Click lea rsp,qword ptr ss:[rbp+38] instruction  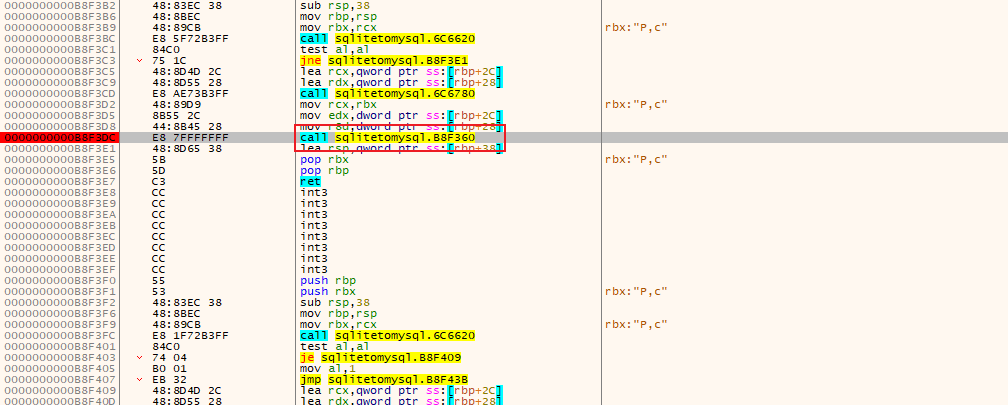pyautogui.click(x=401, y=148)
